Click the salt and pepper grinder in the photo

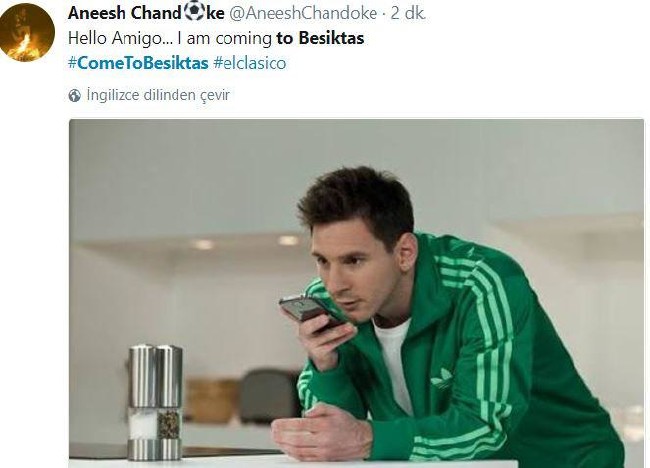(x=155, y=403)
